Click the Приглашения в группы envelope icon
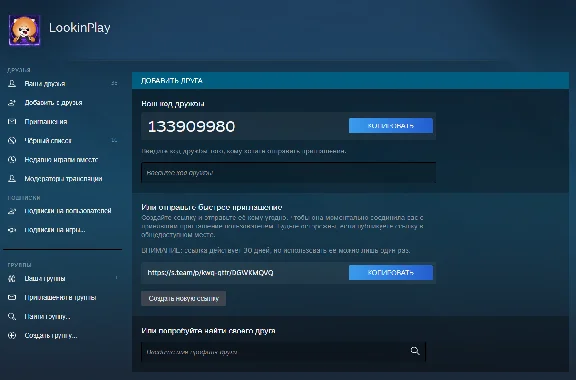The image size is (576, 380). point(12,297)
